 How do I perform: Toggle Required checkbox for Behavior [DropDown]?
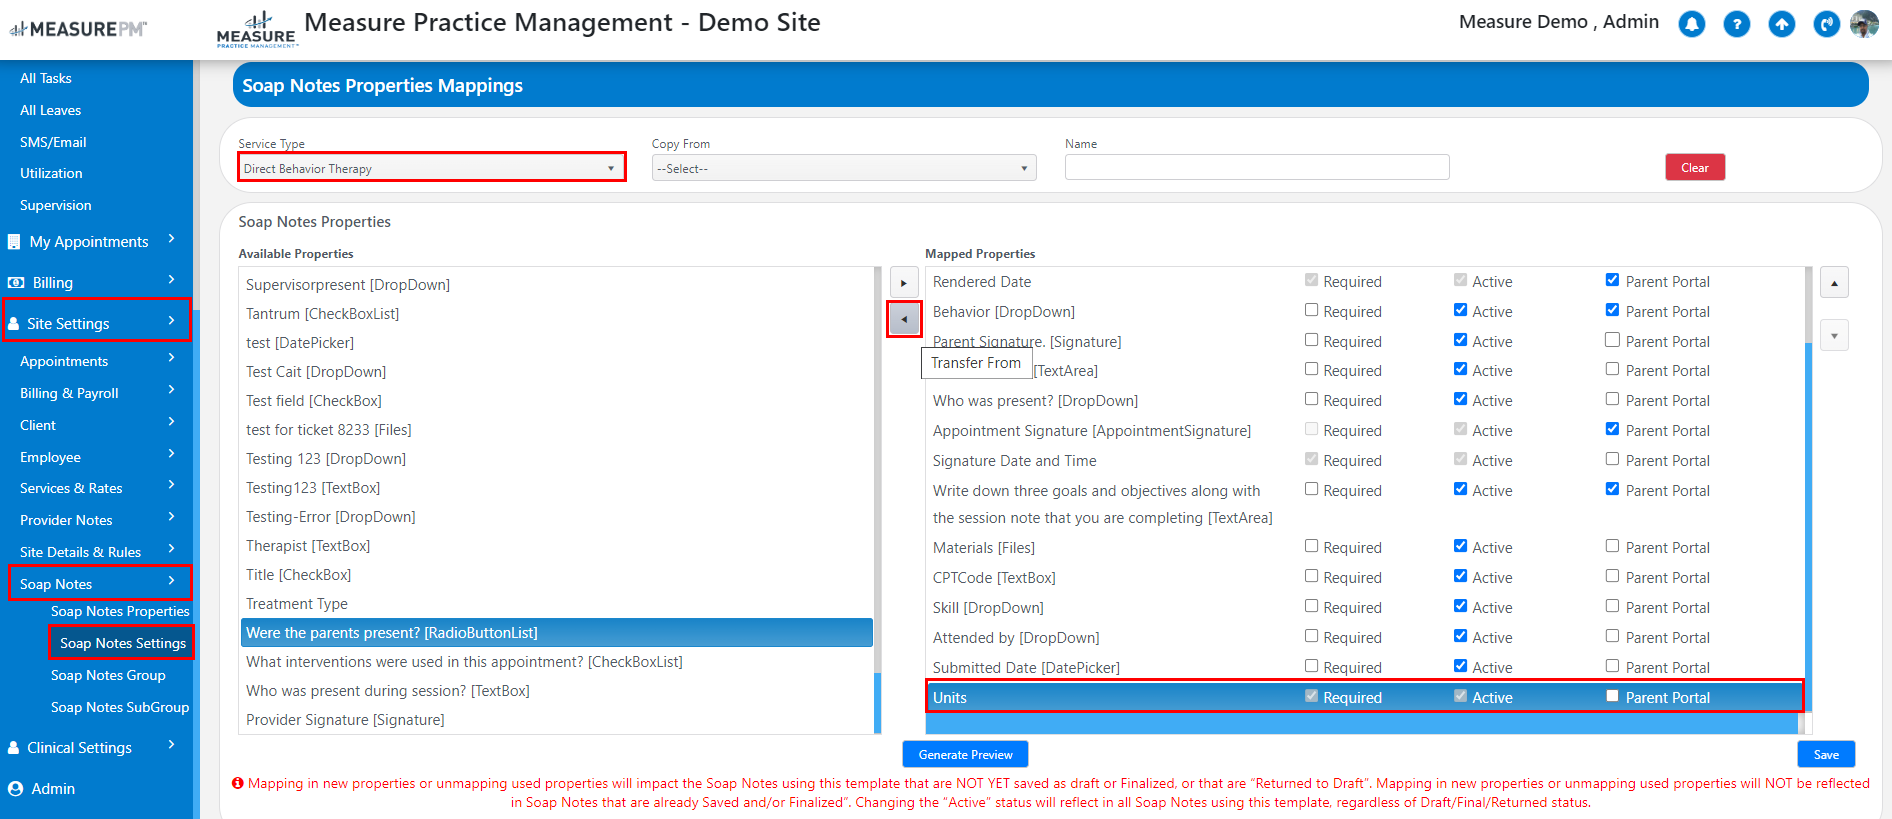(1311, 310)
